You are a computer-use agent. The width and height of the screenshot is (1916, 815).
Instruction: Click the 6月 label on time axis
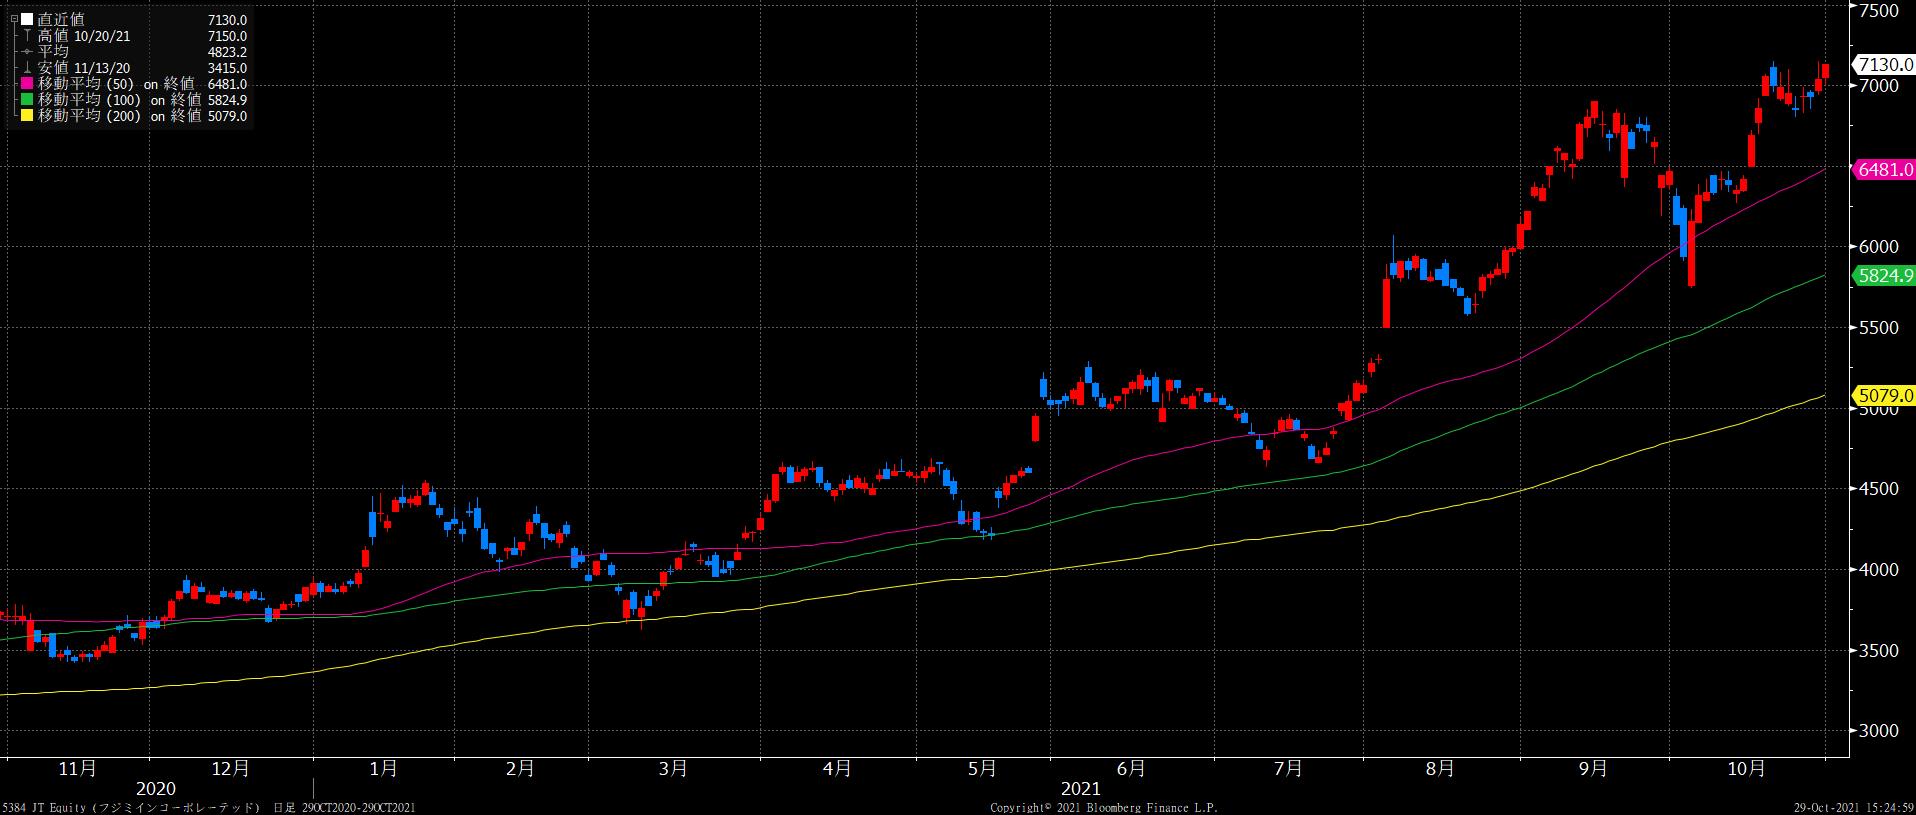pos(1131,769)
